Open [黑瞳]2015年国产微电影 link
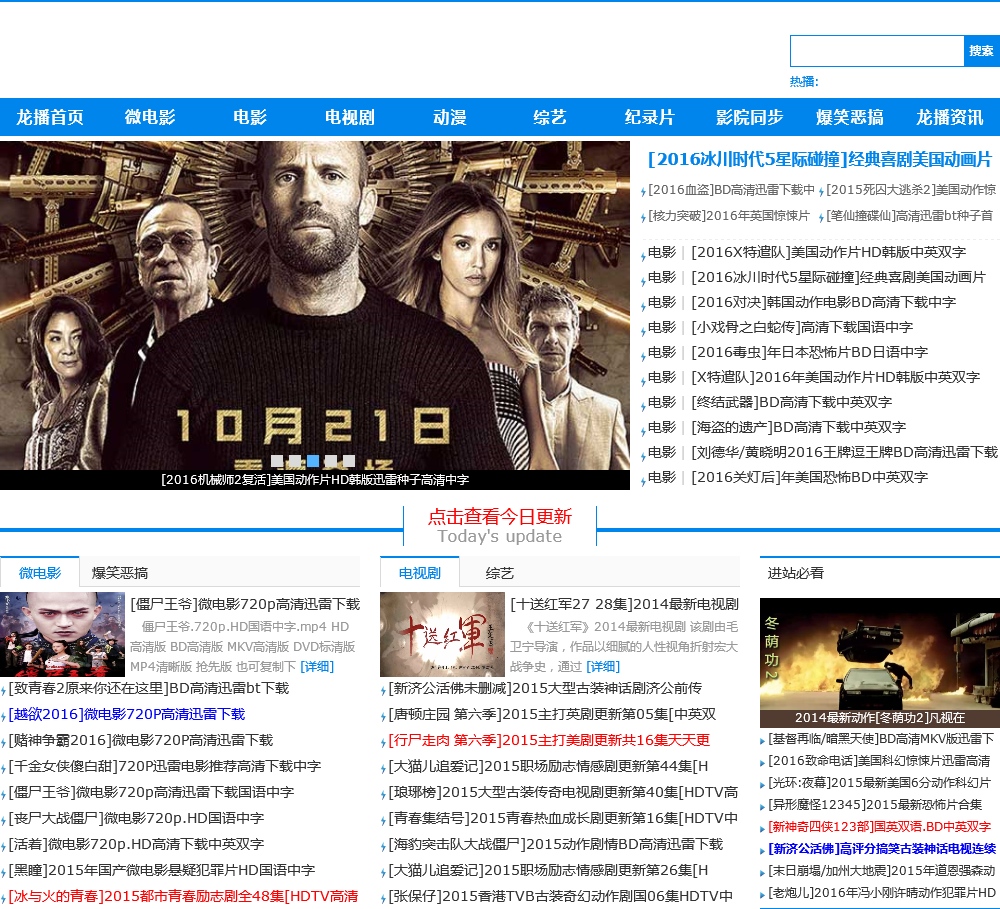The height and width of the screenshot is (909, 1000). [x=161, y=871]
